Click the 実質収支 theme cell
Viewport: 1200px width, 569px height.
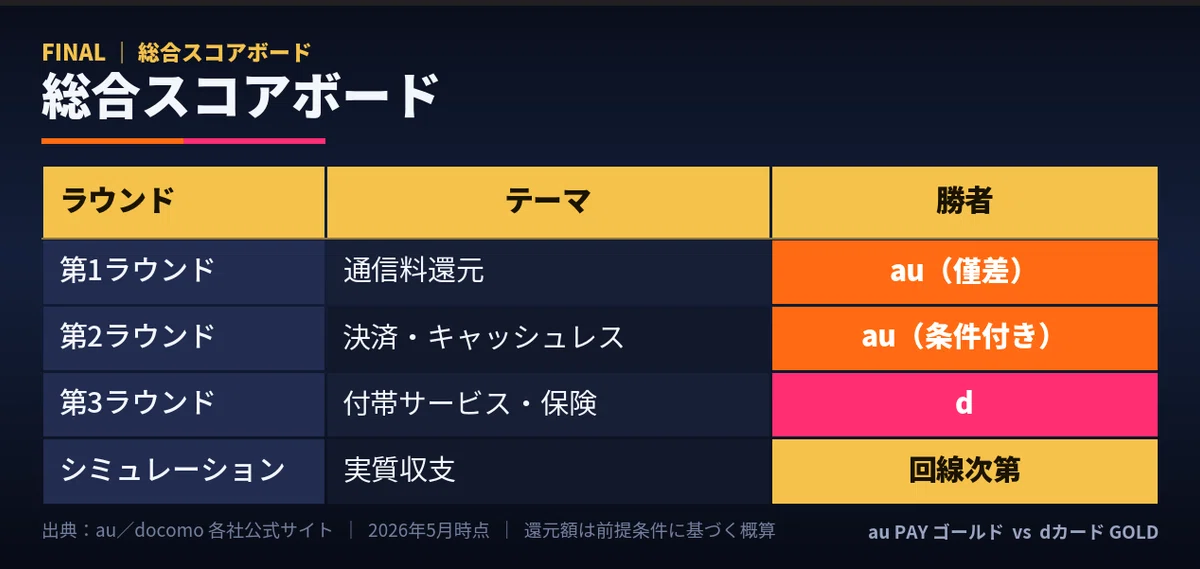click(548, 470)
